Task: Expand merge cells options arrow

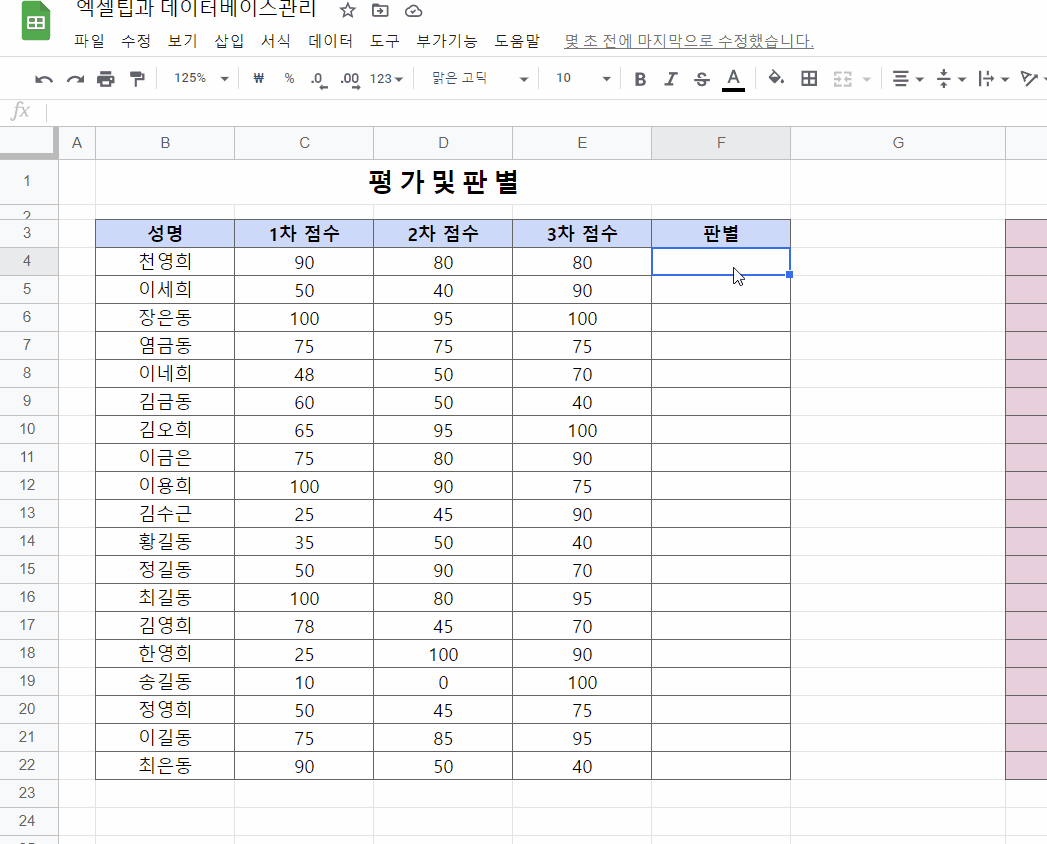Action: [866, 79]
